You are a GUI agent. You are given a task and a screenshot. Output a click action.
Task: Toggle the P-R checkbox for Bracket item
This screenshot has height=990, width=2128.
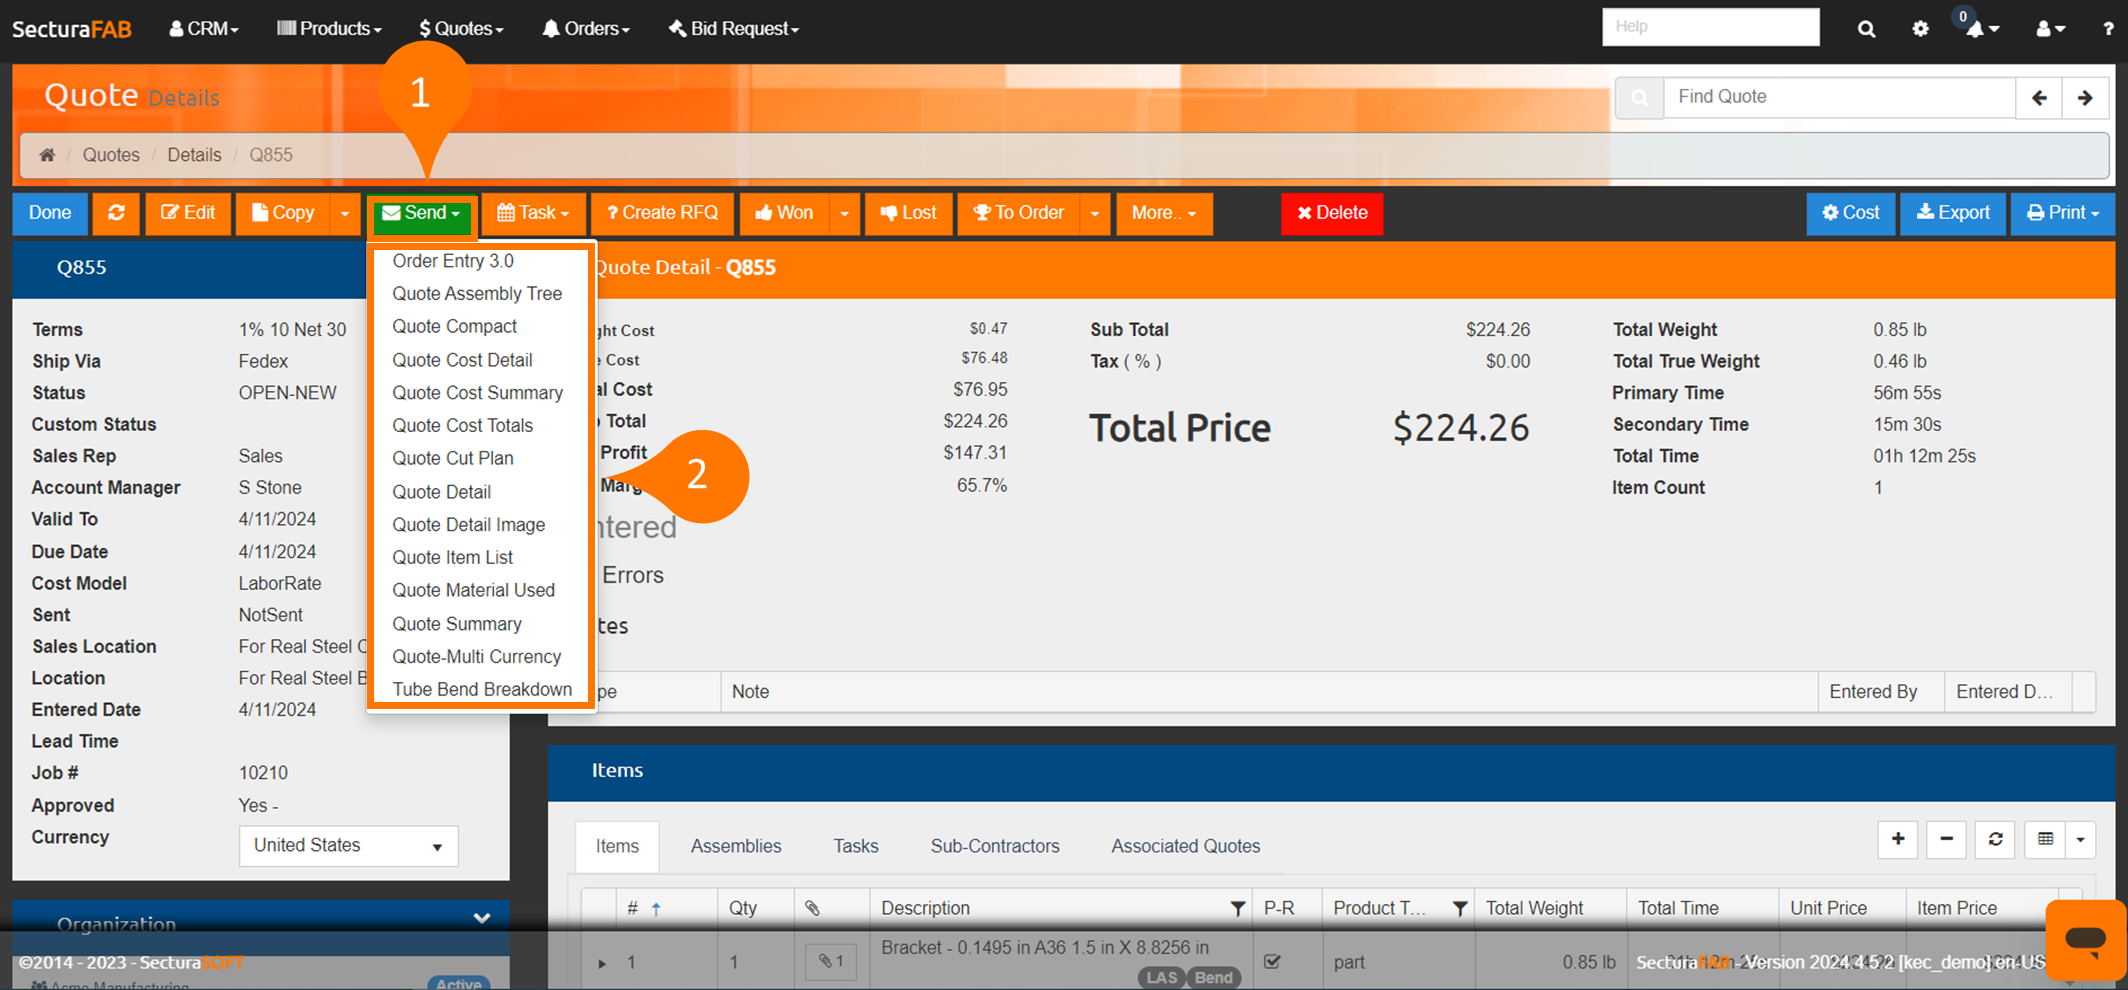[x=1272, y=962]
